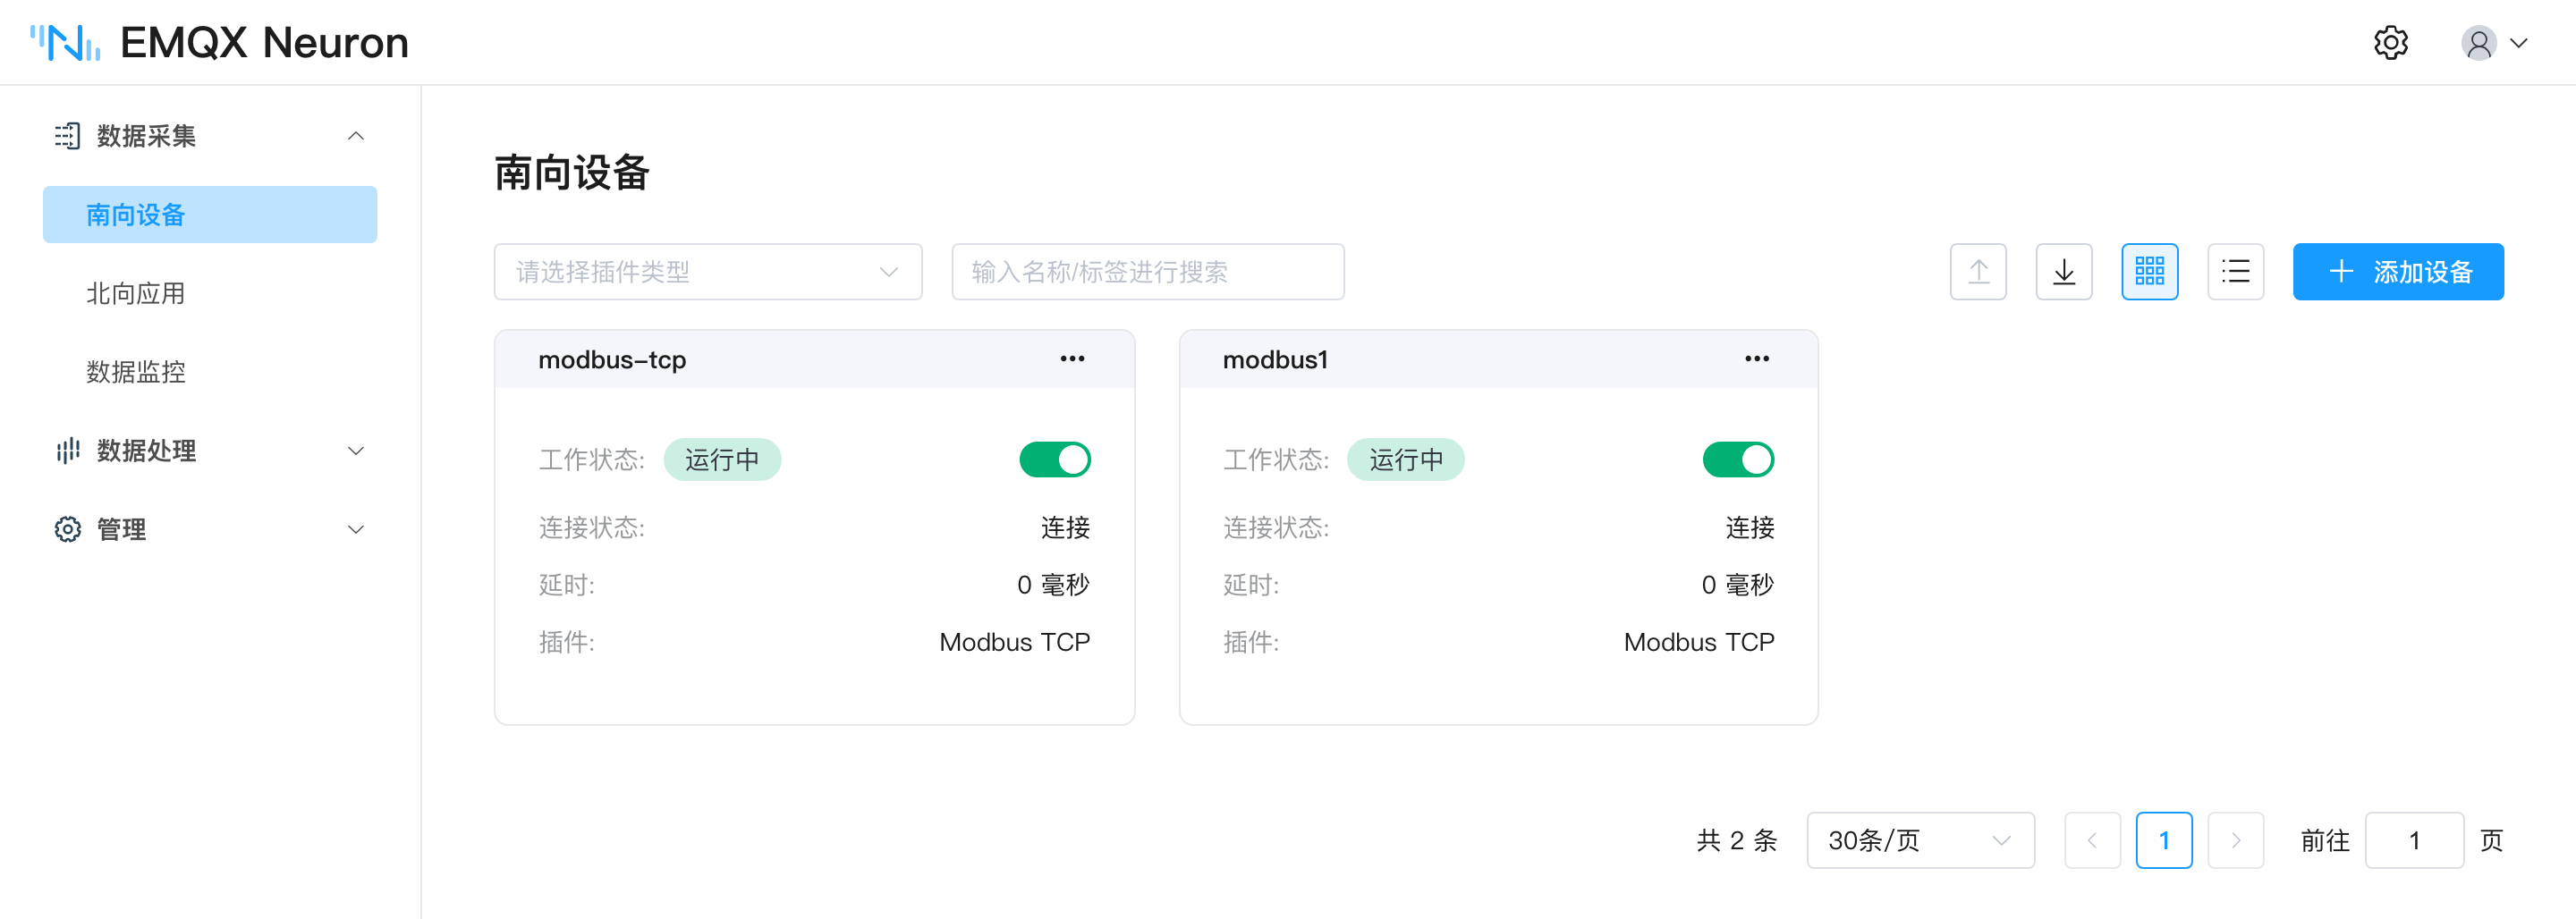This screenshot has height=919, width=2576.
Task: Open the user account avatar menu
Action: [2478, 43]
